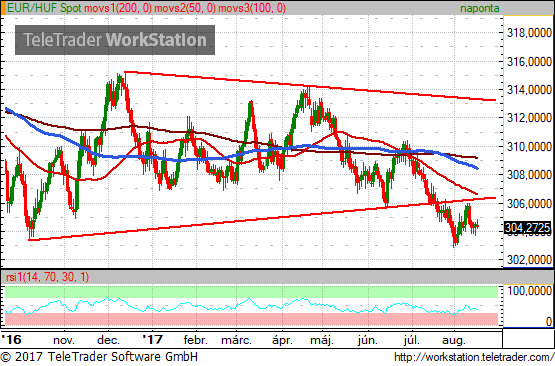Click the copyright TeleTrader Software GmbH text
Image resolution: width=555 pixels, height=366 pixels.
99,357
